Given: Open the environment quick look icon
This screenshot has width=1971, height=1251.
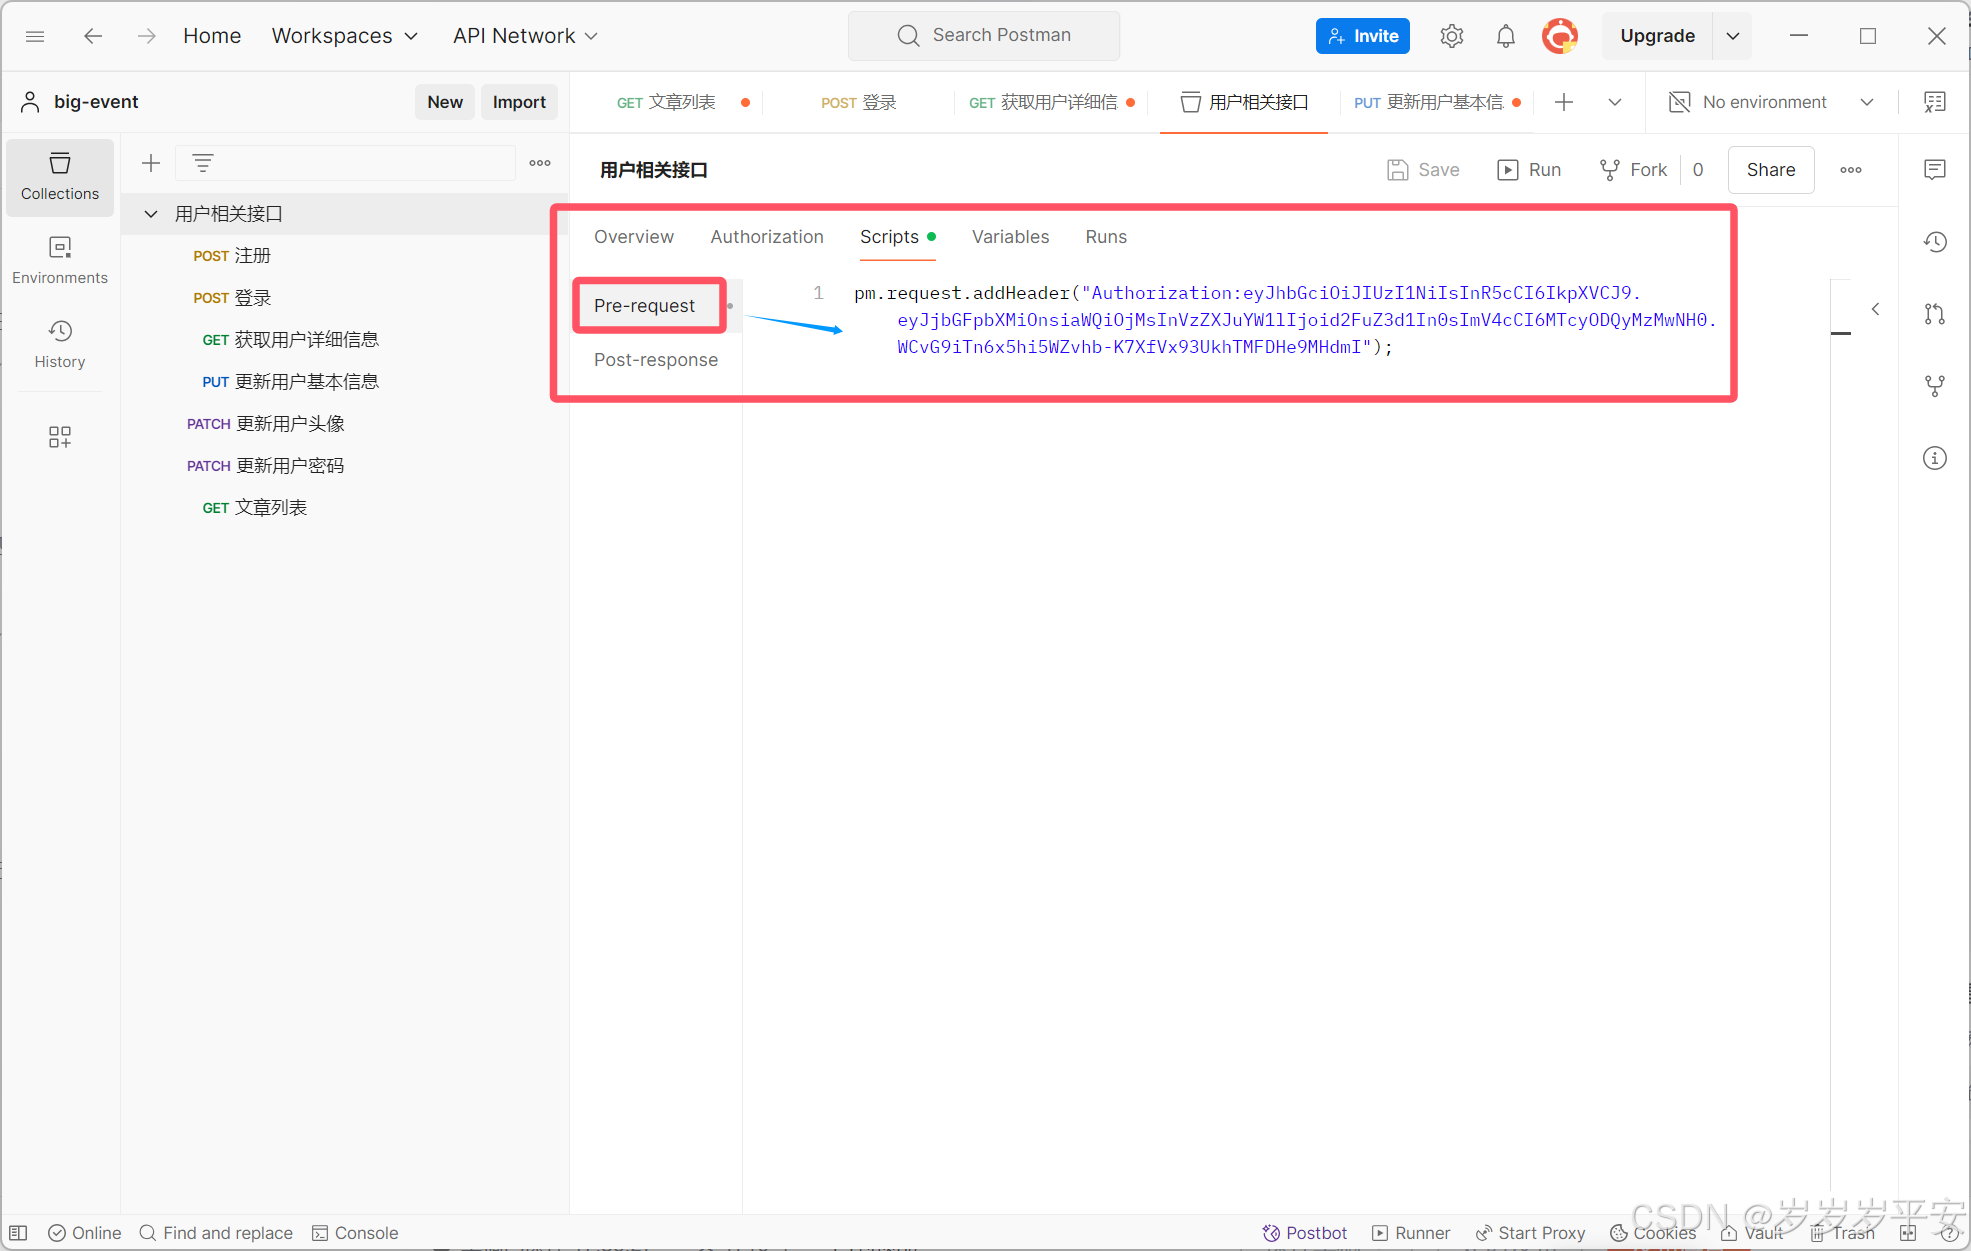Looking at the screenshot, I should coord(1935,102).
